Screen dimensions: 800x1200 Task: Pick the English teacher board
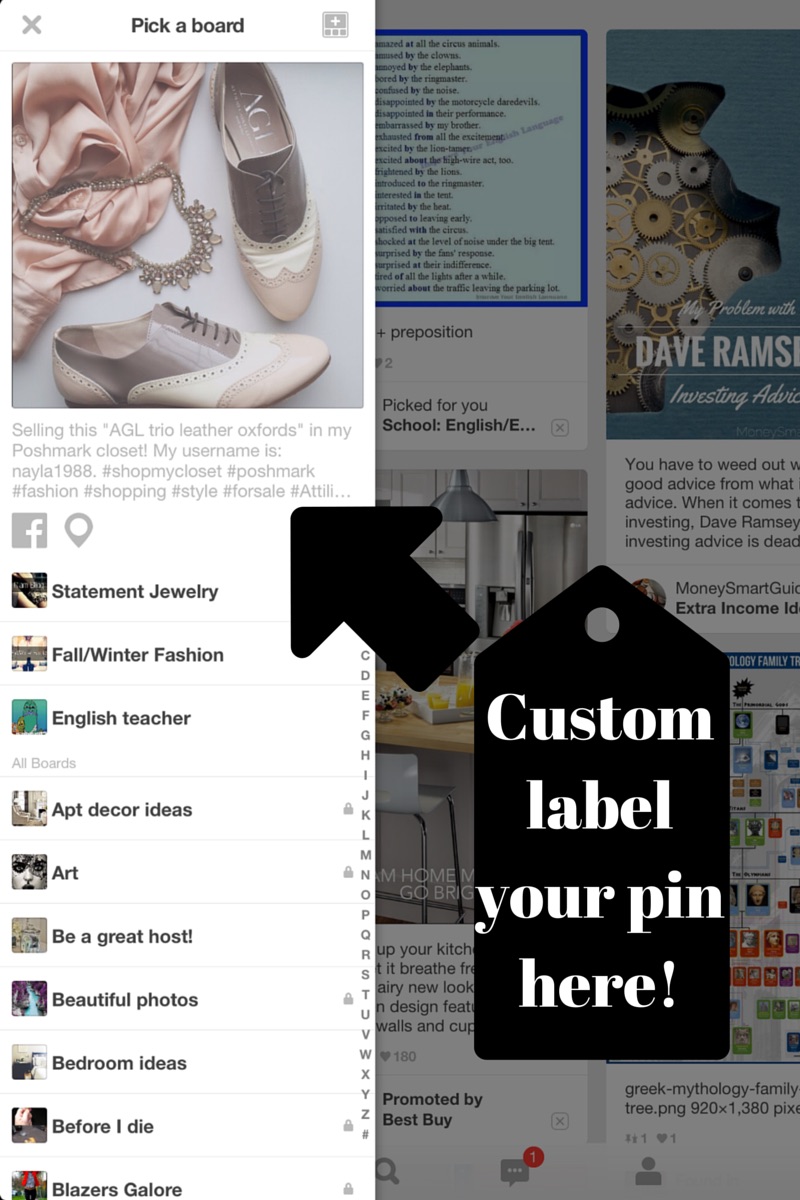point(187,718)
